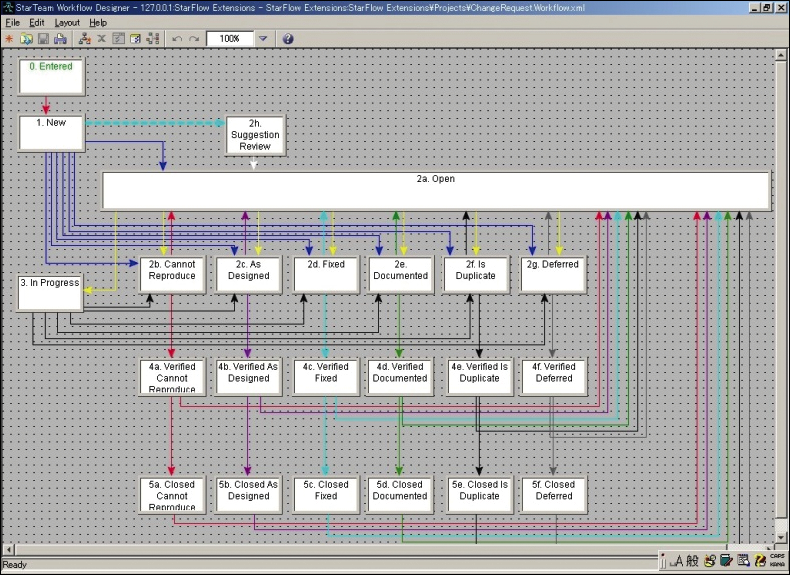The width and height of the screenshot is (790, 575).
Task: Open the Layout menu
Action: click(x=67, y=23)
